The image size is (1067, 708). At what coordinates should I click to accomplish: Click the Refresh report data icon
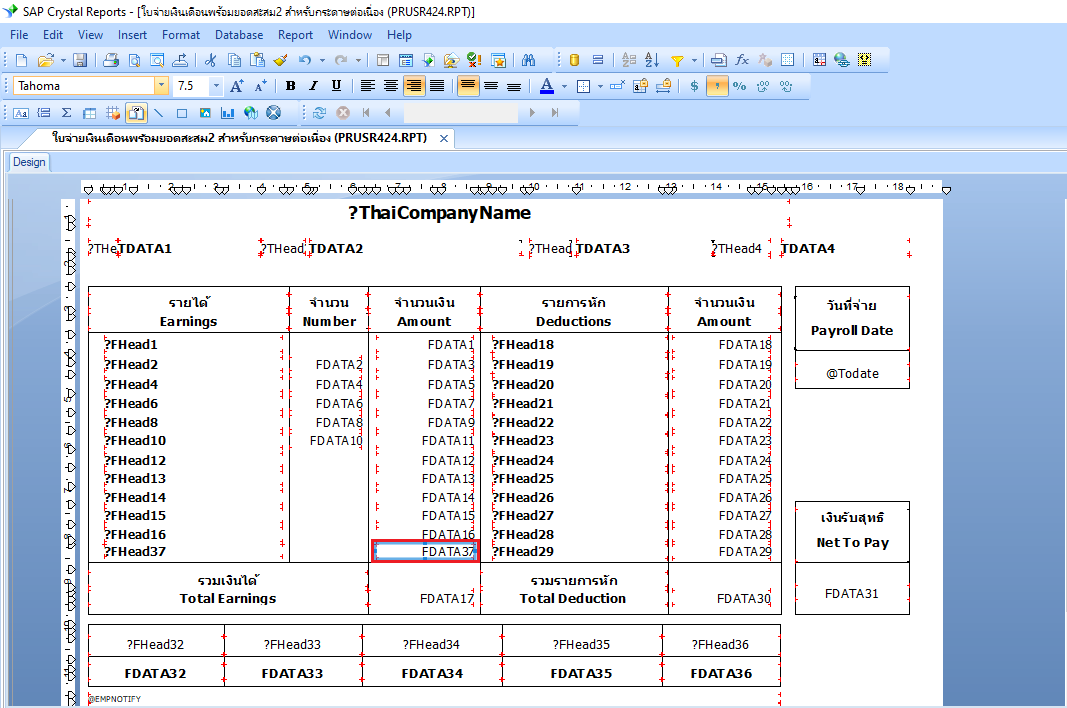click(320, 113)
